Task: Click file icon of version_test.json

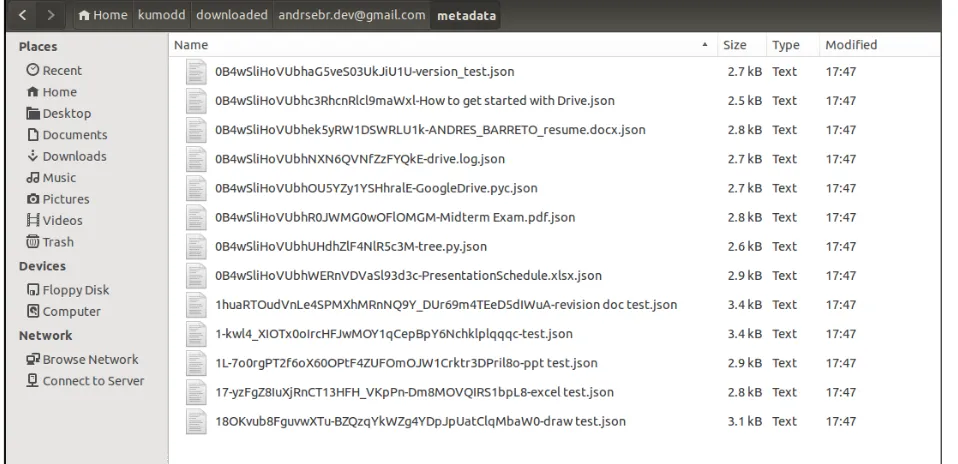Action: [x=197, y=72]
